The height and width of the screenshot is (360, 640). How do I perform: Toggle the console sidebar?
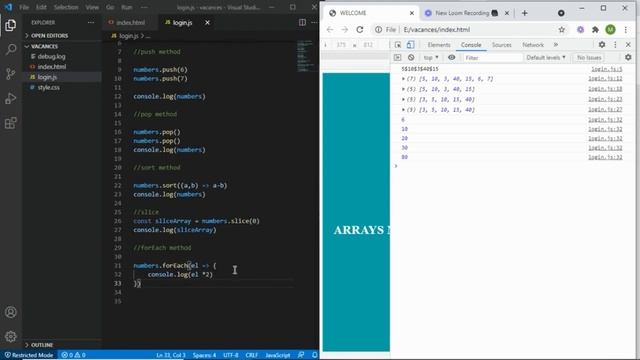pyautogui.click(x=398, y=58)
